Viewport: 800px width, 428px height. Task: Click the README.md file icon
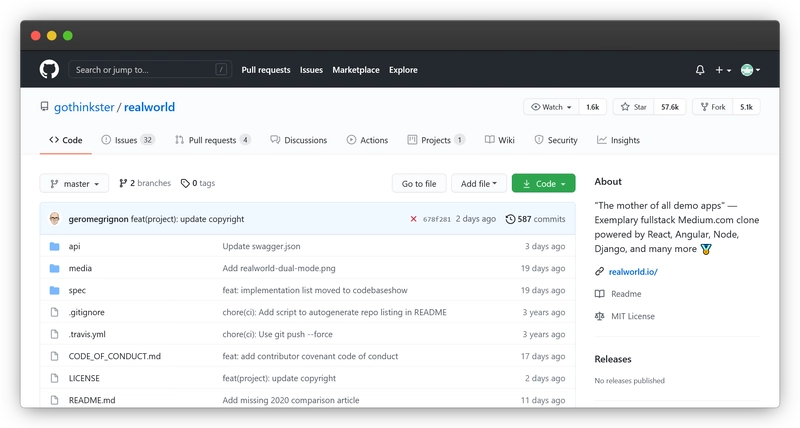pos(55,400)
